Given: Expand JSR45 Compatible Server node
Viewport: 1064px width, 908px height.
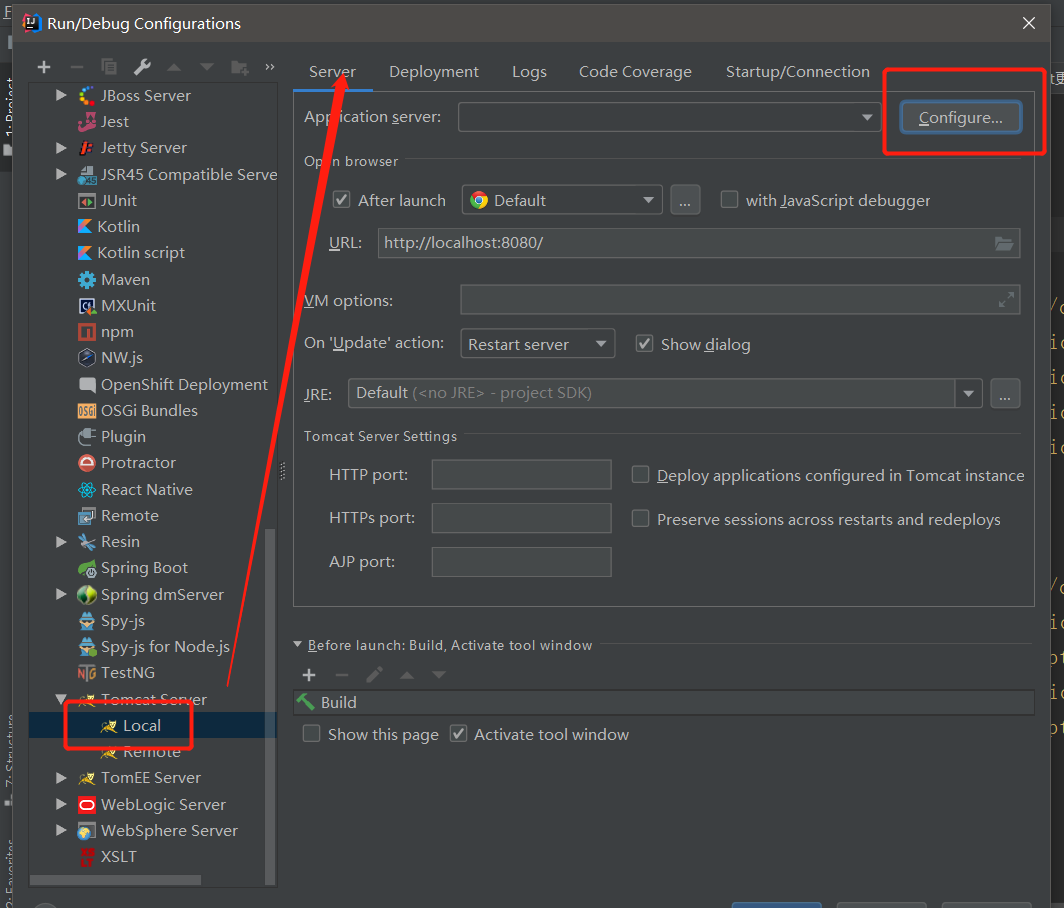Looking at the screenshot, I should [61, 174].
